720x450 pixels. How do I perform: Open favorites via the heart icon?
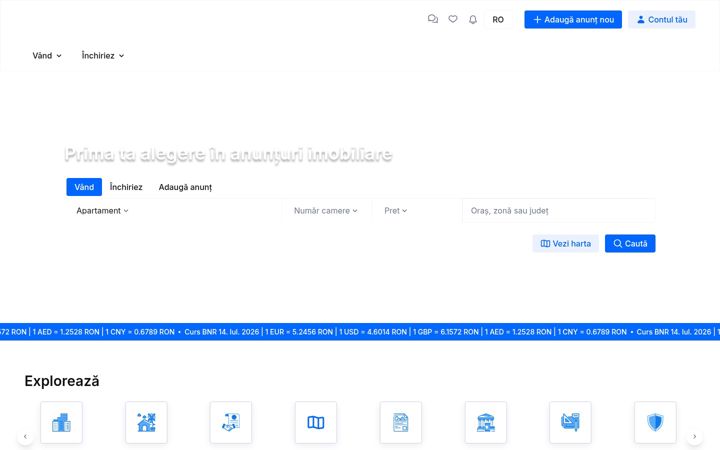coord(453,19)
